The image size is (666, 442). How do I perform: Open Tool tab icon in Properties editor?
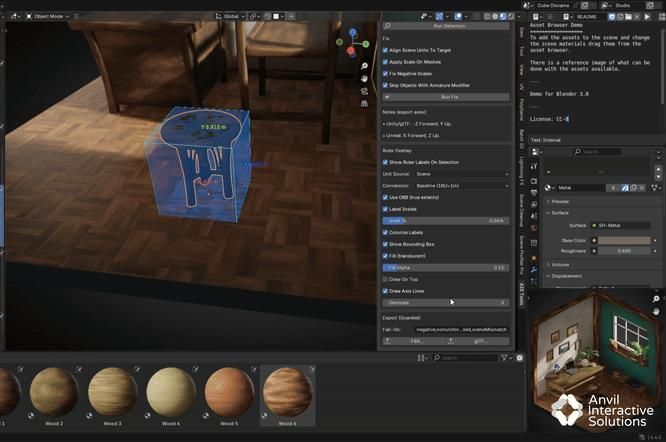pyautogui.click(x=534, y=166)
